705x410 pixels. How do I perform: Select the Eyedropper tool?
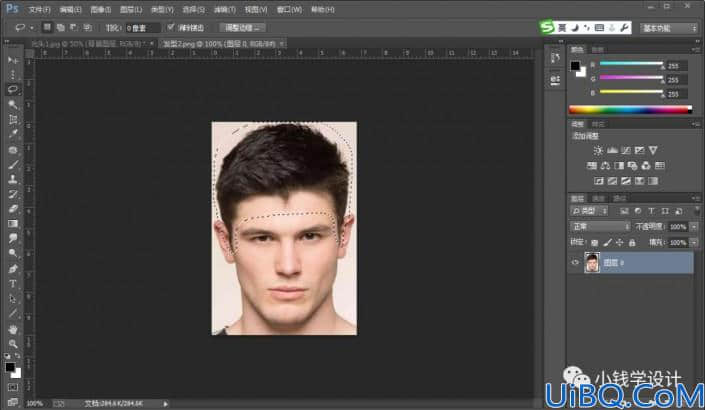pos(13,134)
